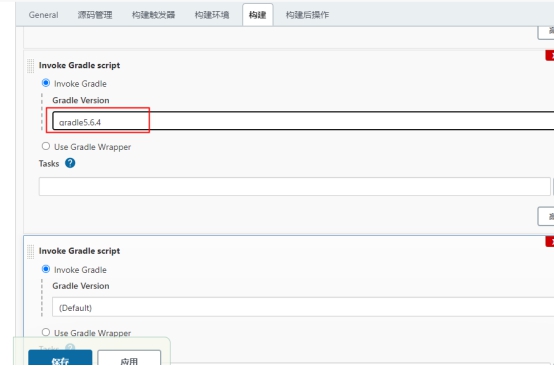Delete the first Invoke Gradle script step
The image size is (554, 366).
click(x=550, y=55)
